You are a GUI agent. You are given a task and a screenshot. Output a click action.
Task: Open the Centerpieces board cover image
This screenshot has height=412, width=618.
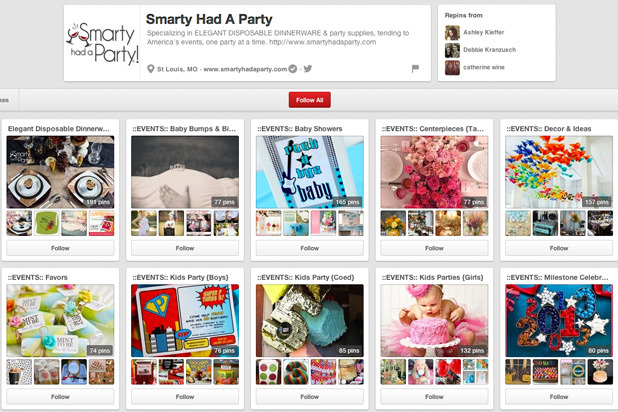coord(434,171)
